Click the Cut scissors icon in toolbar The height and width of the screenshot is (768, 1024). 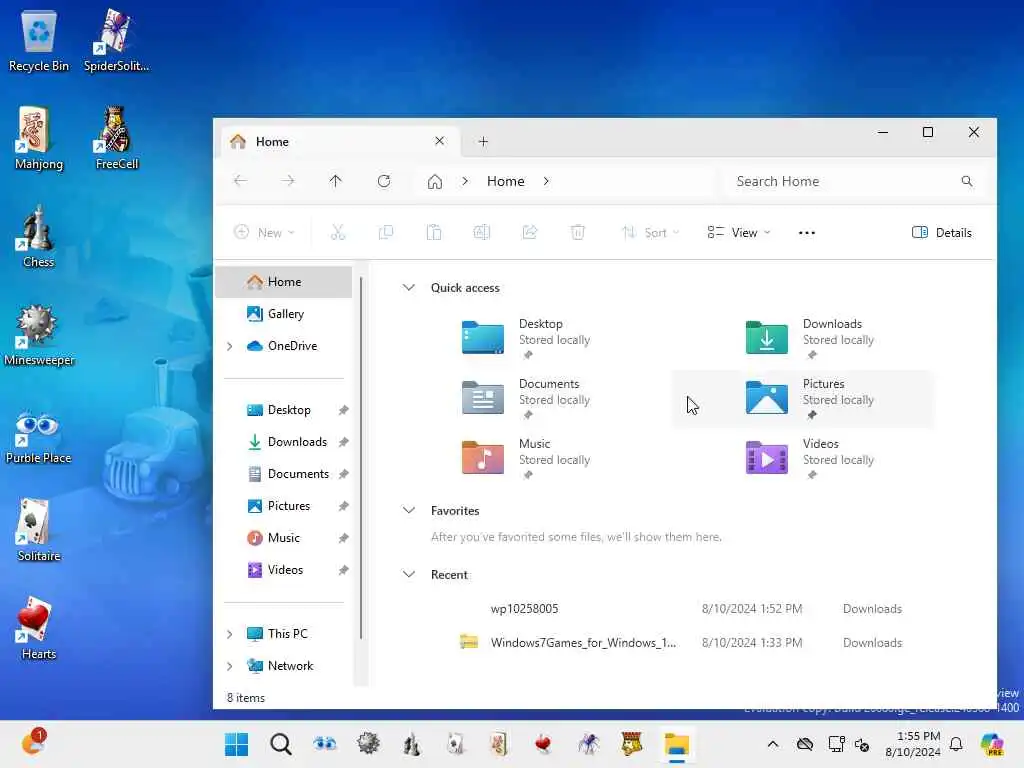tap(338, 232)
